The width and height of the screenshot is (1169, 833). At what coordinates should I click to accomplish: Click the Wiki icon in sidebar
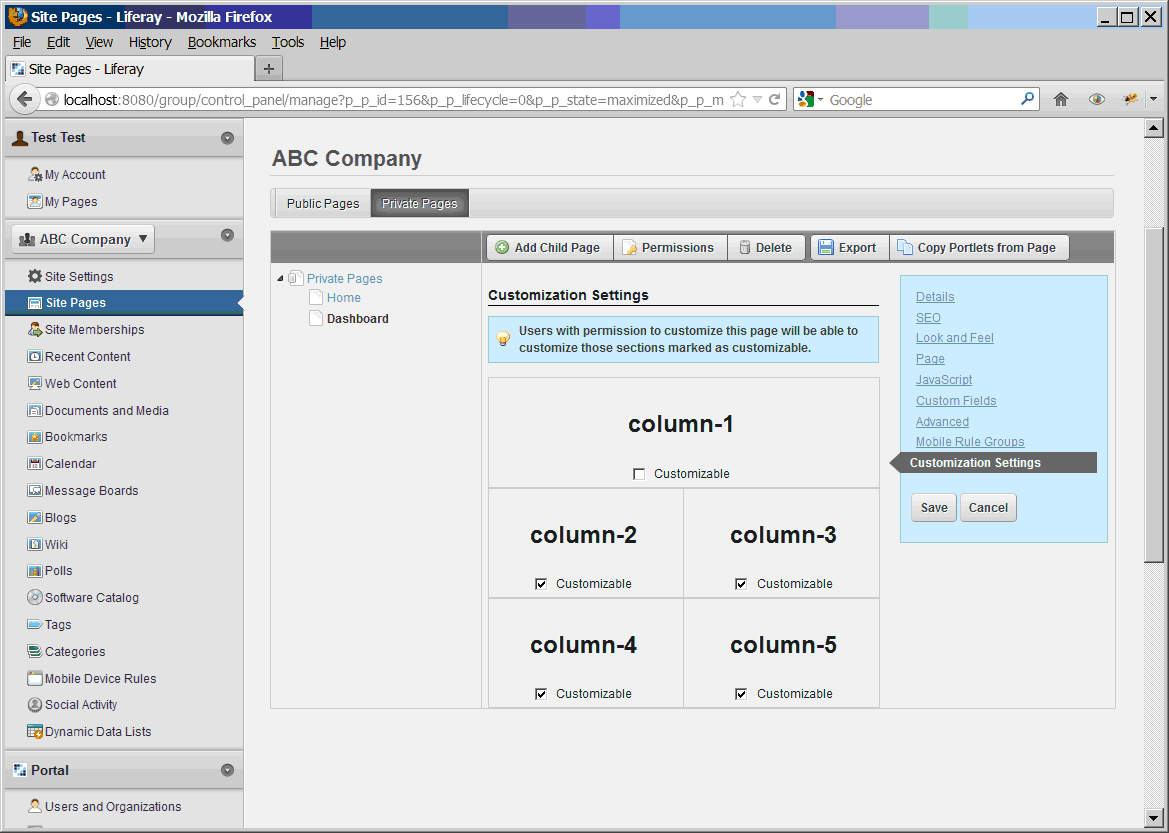click(x=35, y=545)
